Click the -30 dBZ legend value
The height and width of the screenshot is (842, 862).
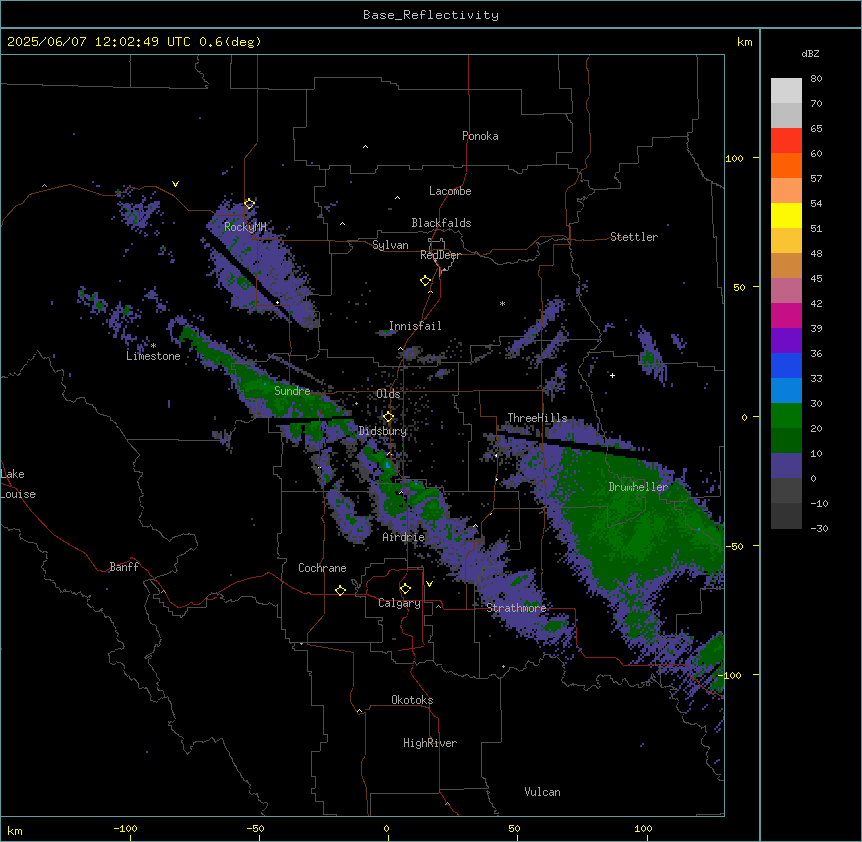(x=819, y=528)
